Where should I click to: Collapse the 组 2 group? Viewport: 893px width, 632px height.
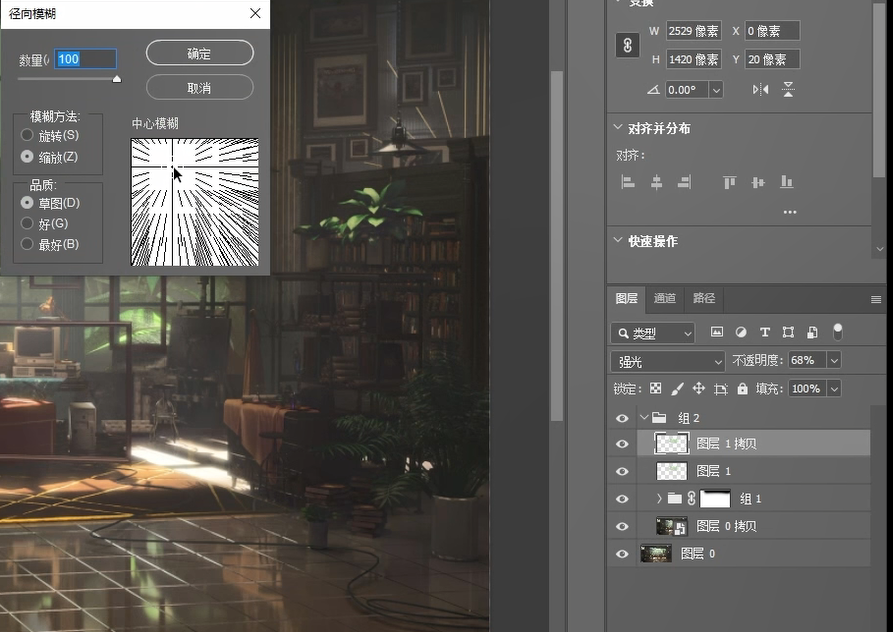click(x=644, y=417)
